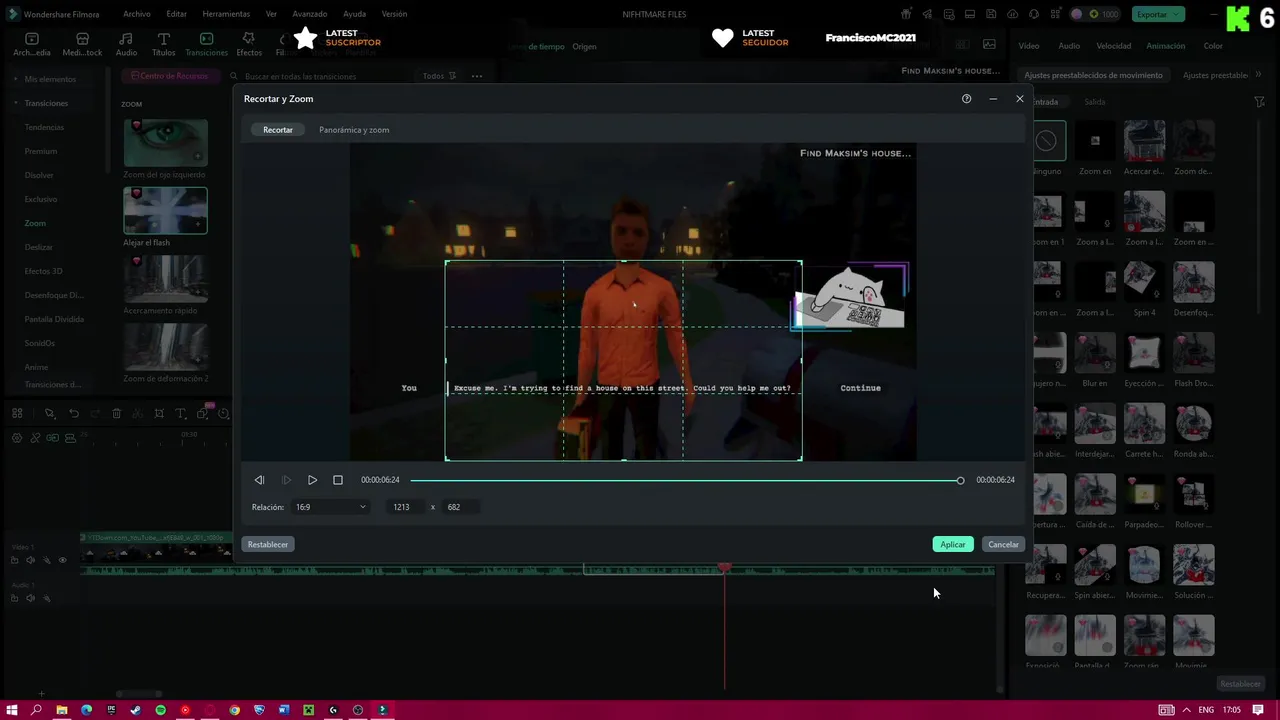Open Microsoft Word from the taskbar

[284, 710]
